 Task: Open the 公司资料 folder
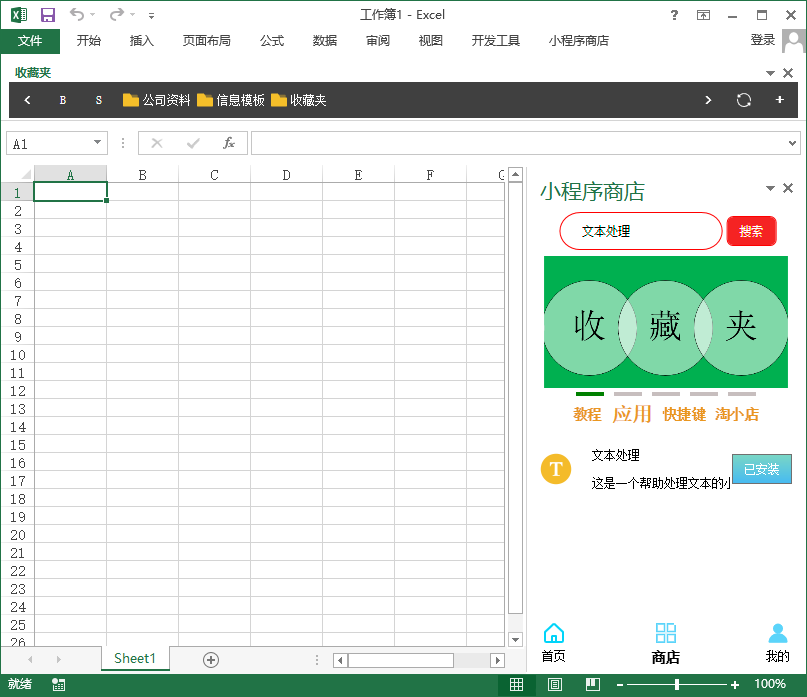[x=156, y=100]
